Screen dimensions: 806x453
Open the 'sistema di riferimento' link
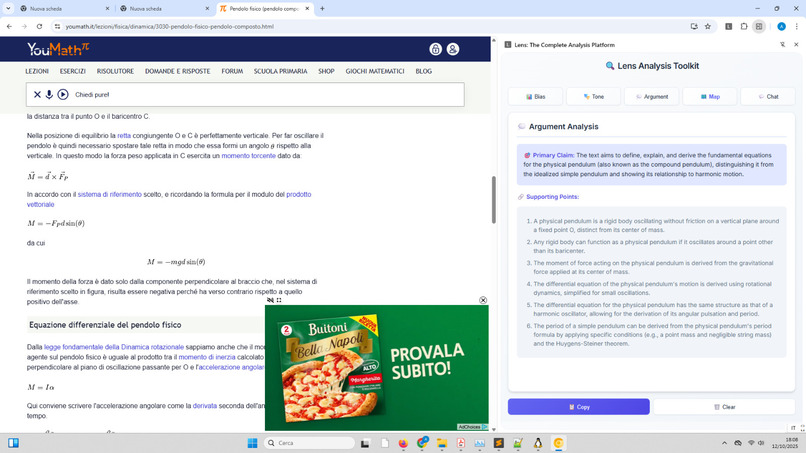109,194
